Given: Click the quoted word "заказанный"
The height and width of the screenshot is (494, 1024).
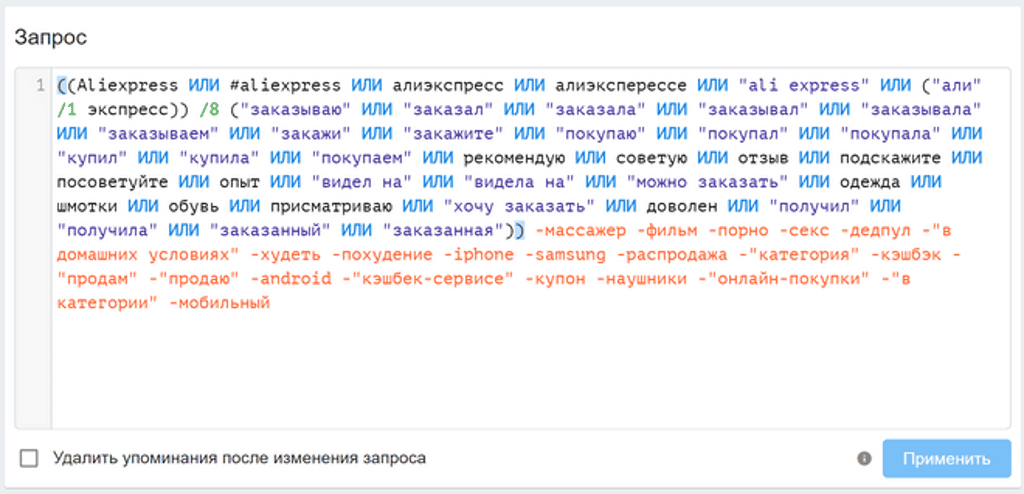Looking at the screenshot, I should [x=270, y=231].
